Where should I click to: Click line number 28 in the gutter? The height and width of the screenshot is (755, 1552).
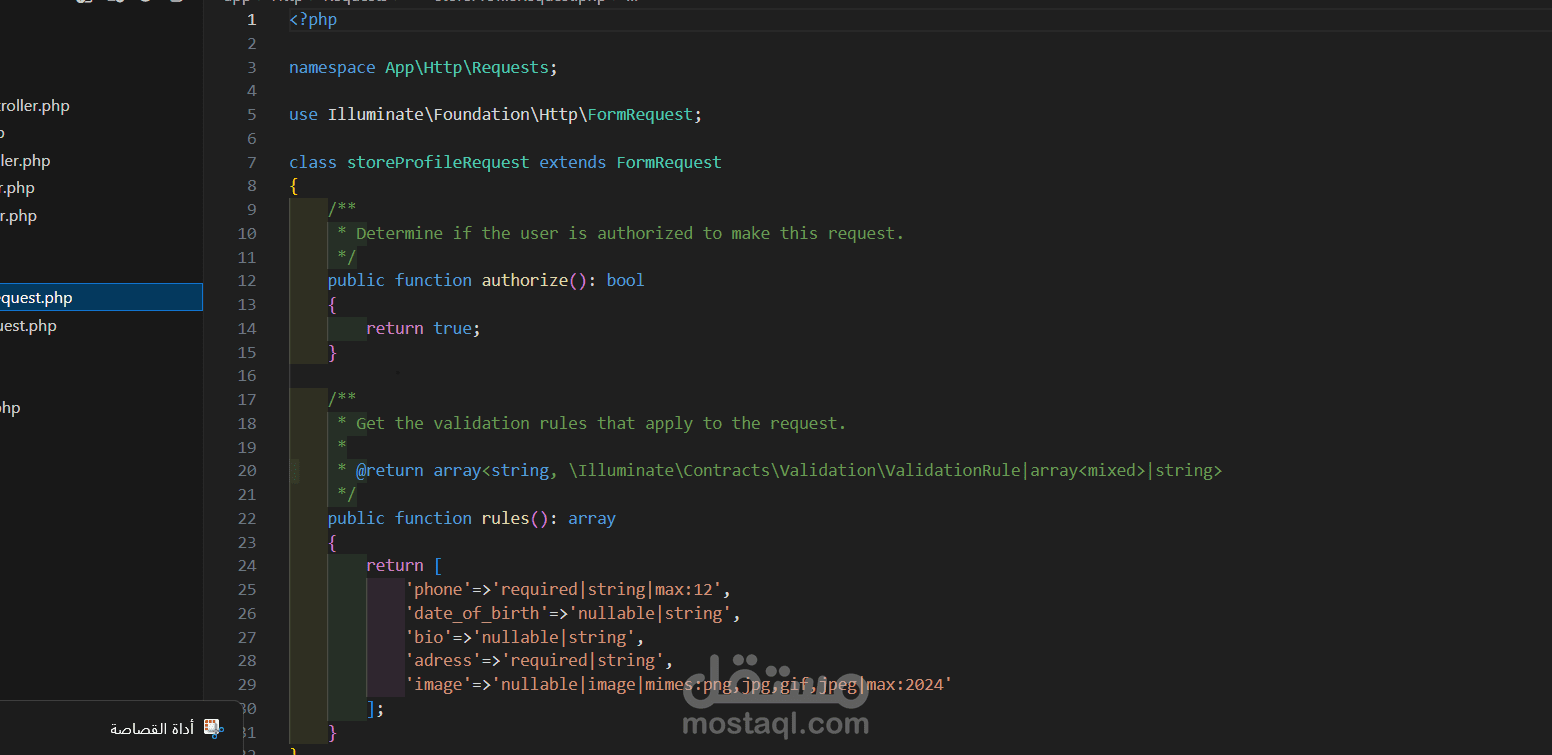pyautogui.click(x=247, y=661)
